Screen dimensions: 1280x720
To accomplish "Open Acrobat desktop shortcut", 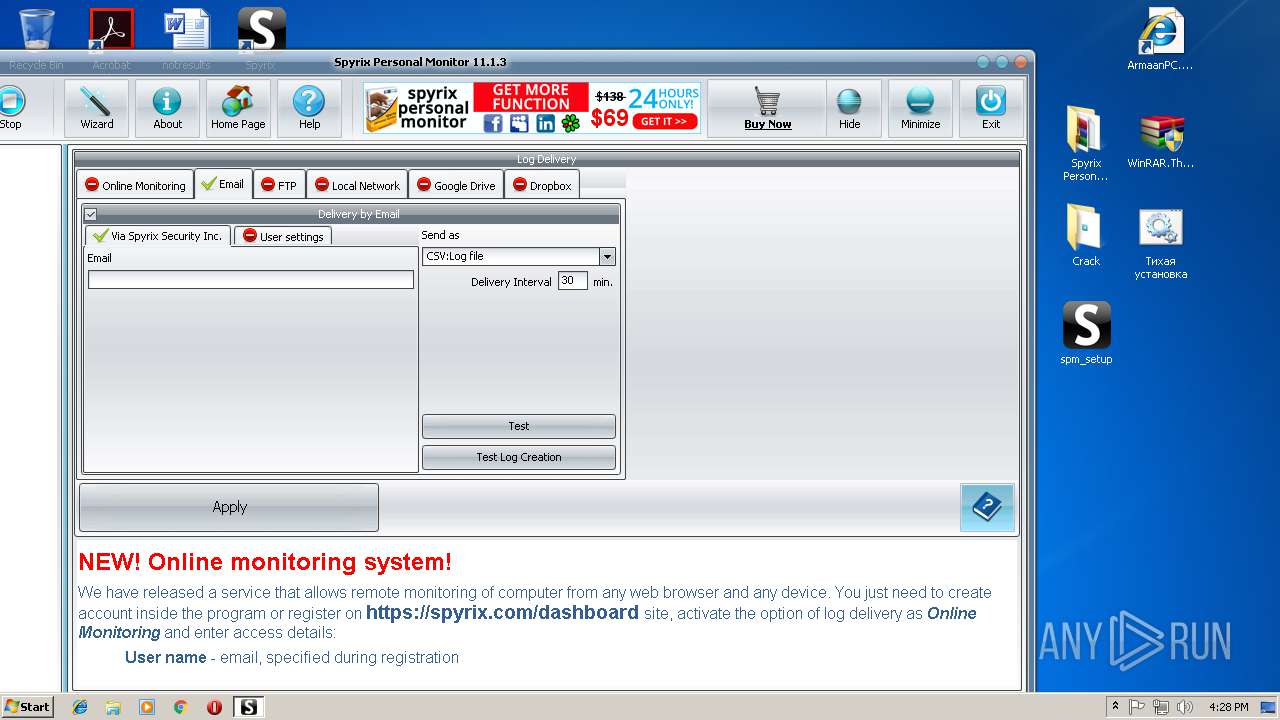I will point(111,40).
